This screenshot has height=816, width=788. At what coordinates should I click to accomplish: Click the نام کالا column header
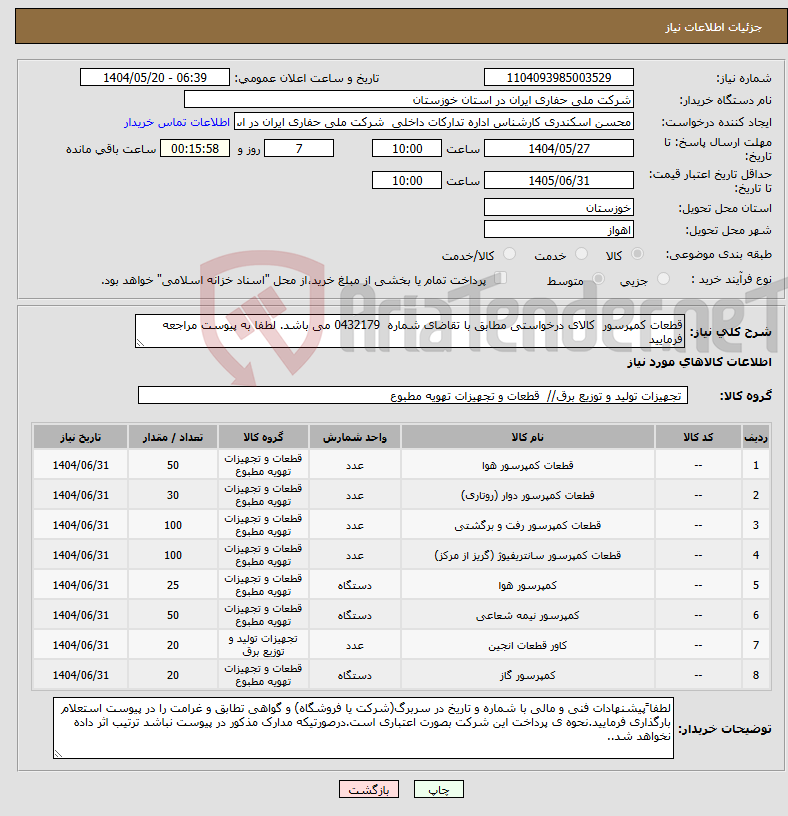528,437
